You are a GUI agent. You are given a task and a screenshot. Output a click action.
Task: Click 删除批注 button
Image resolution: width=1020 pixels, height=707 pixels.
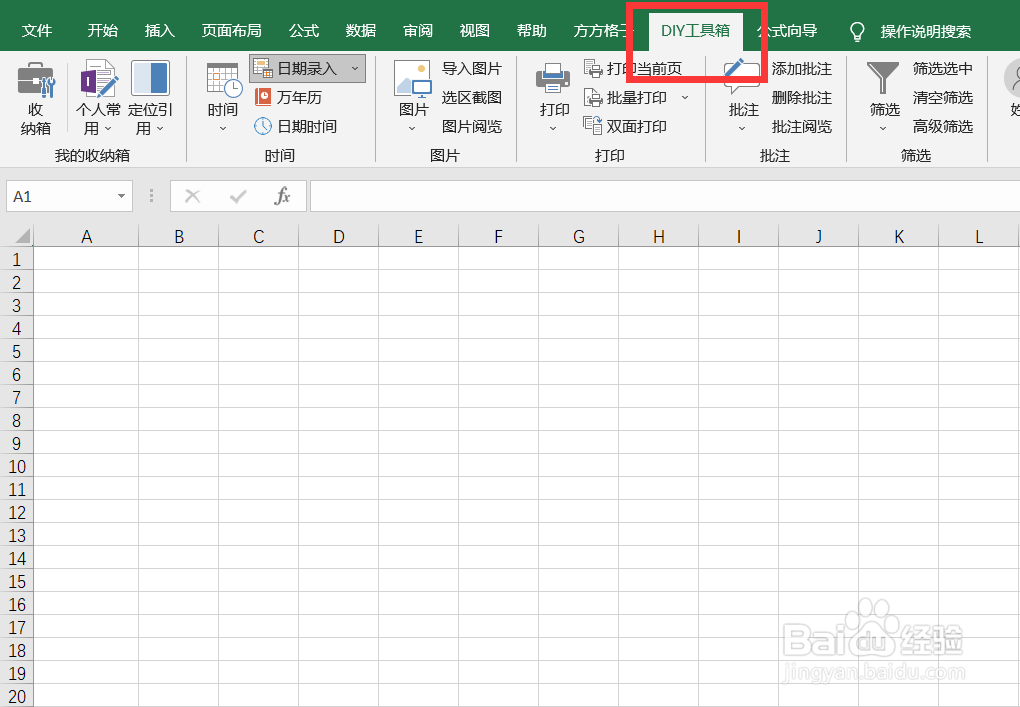click(801, 98)
